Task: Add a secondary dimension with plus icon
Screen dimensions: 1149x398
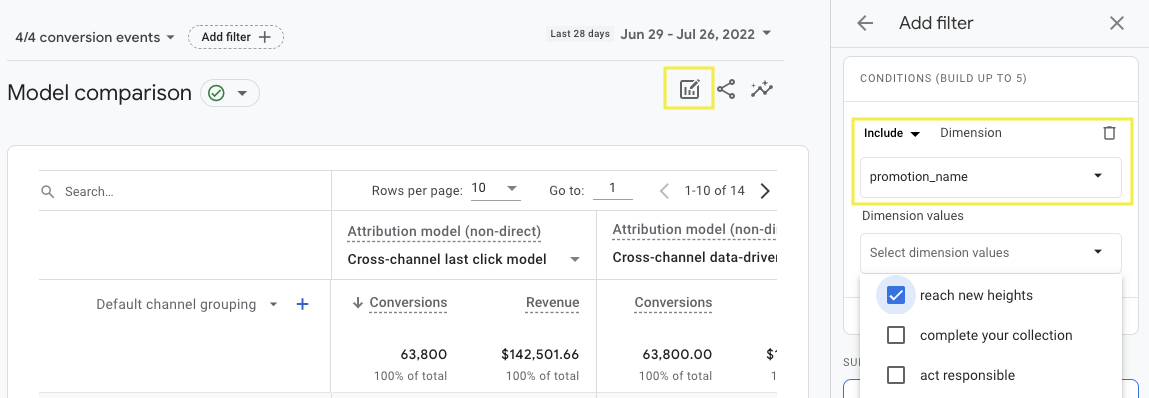Action: click(302, 304)
